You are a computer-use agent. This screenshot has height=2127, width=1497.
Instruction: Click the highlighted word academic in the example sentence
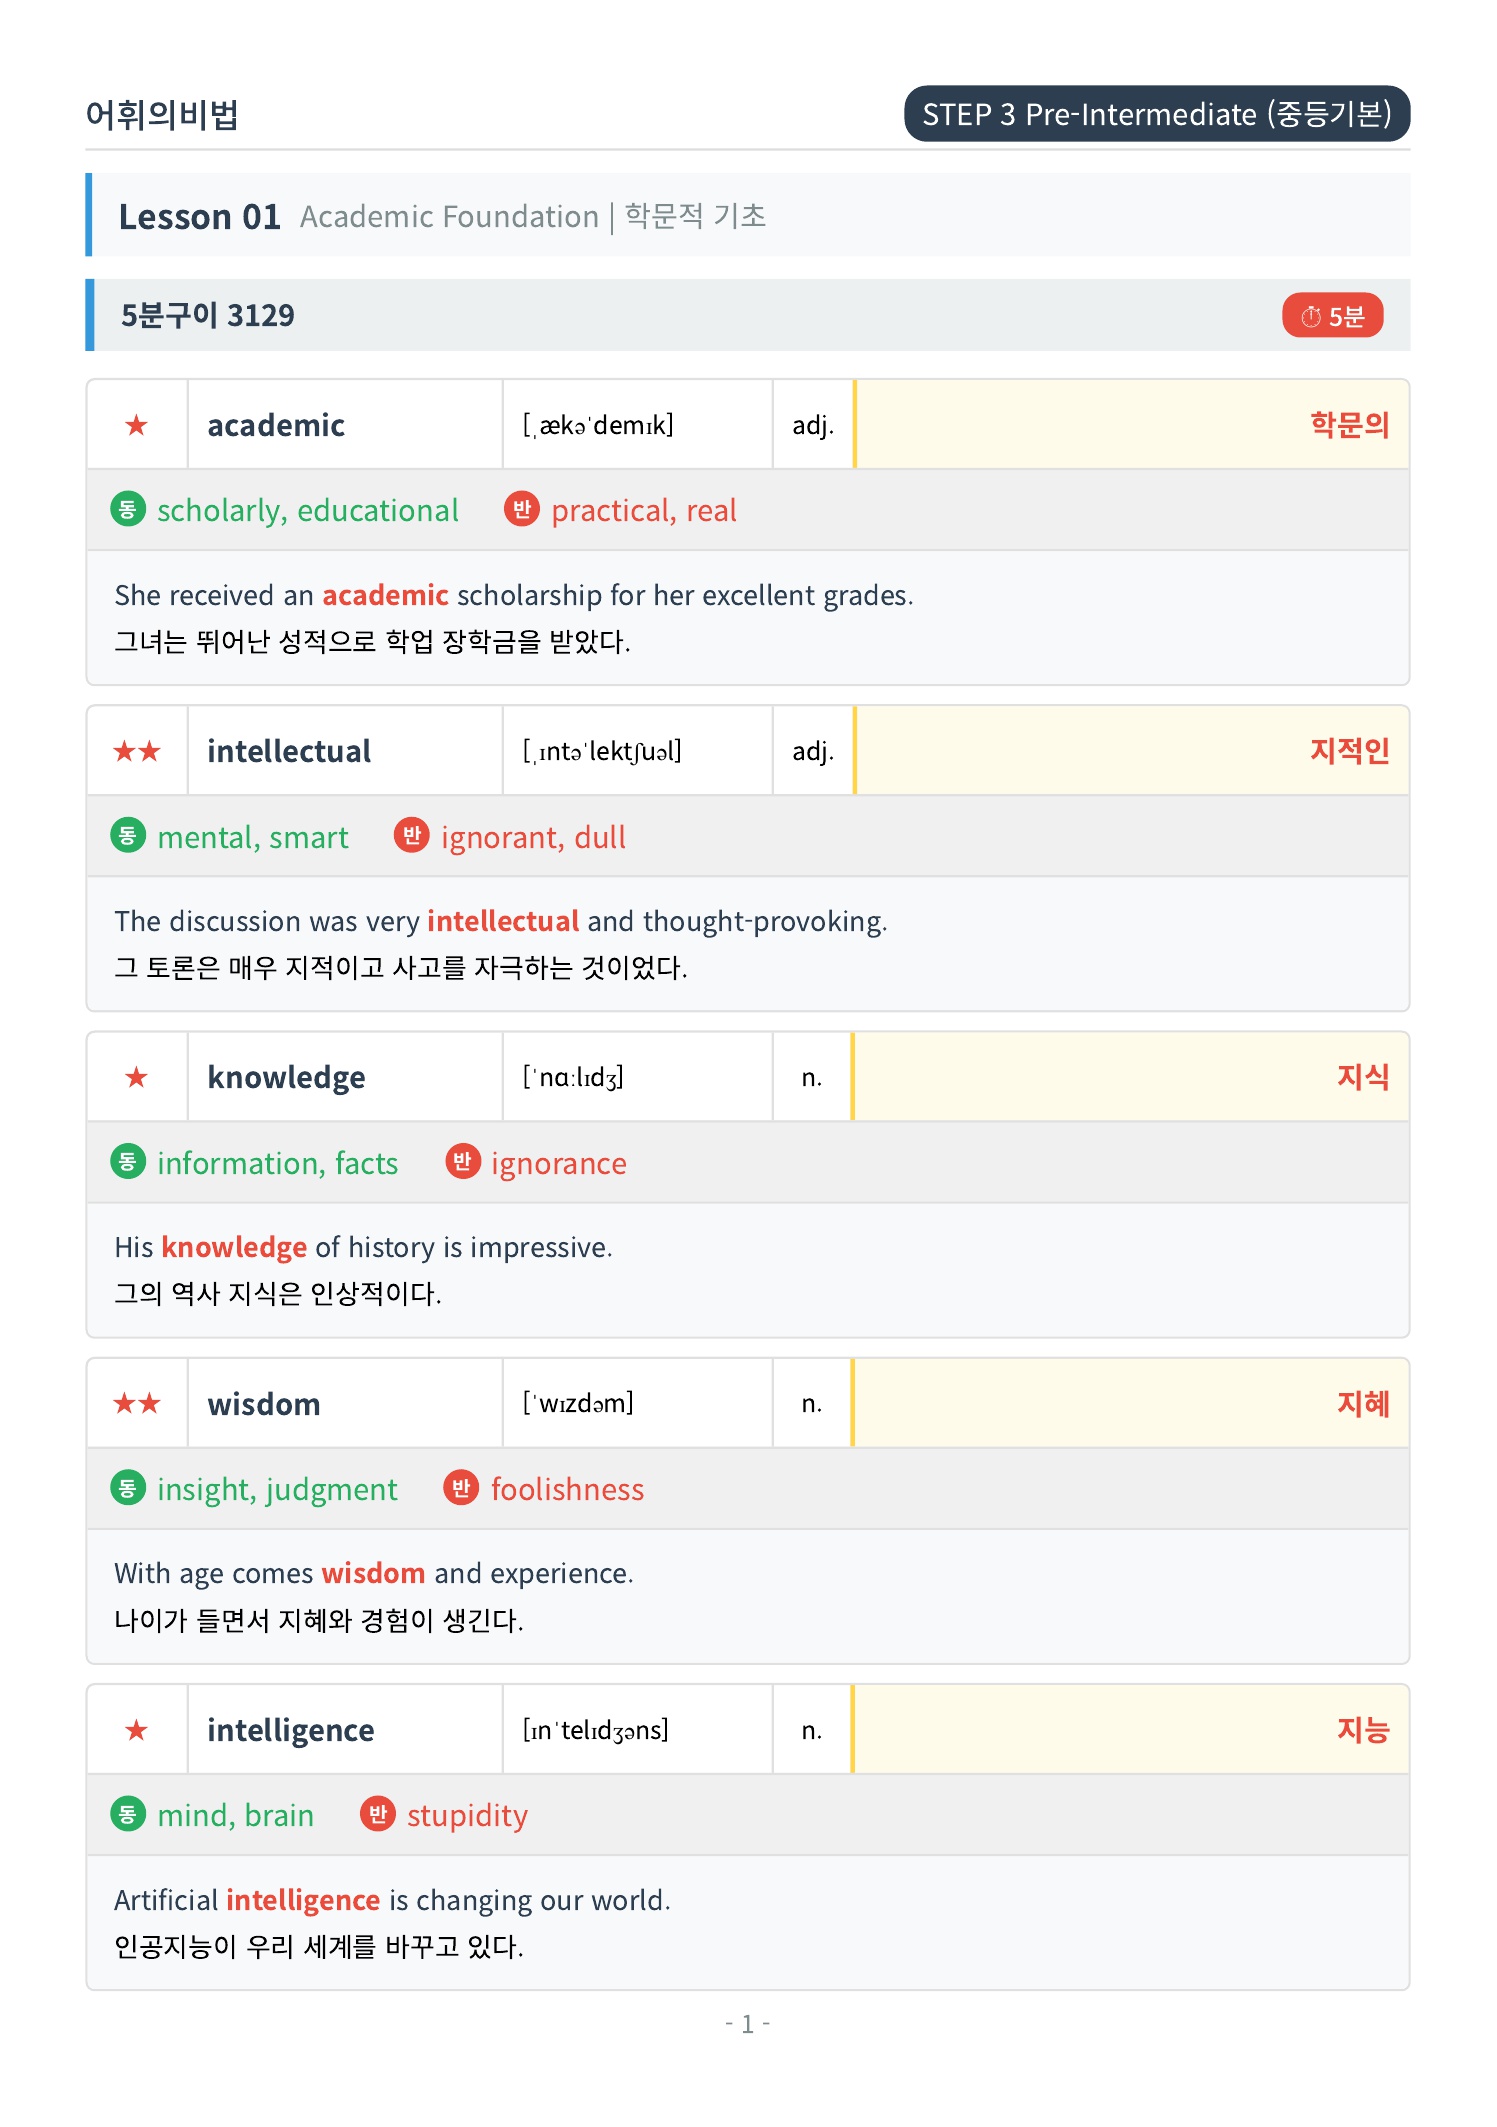tap(385, 595)
